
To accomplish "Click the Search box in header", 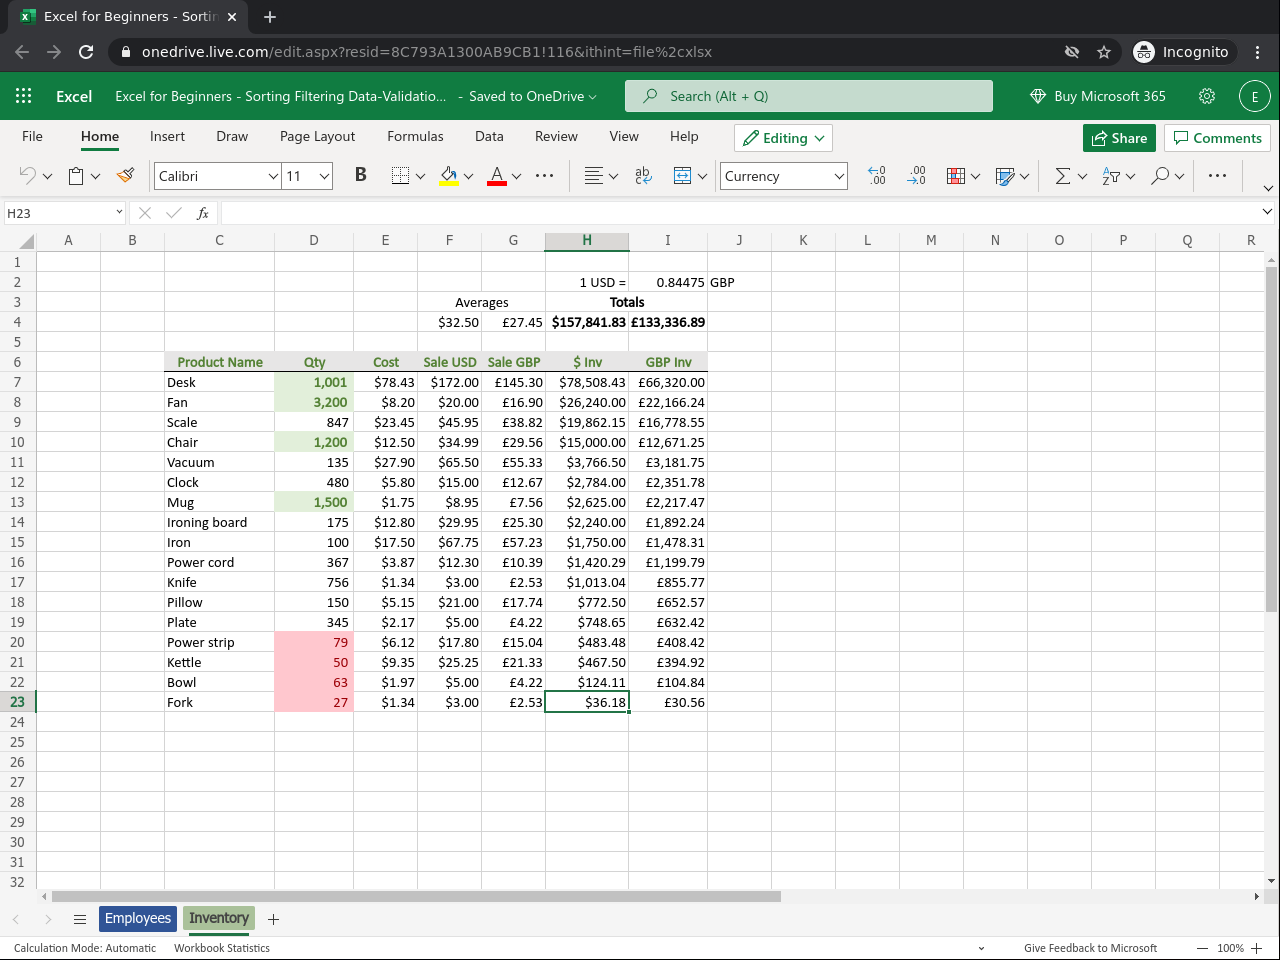I will pos(808,96).
